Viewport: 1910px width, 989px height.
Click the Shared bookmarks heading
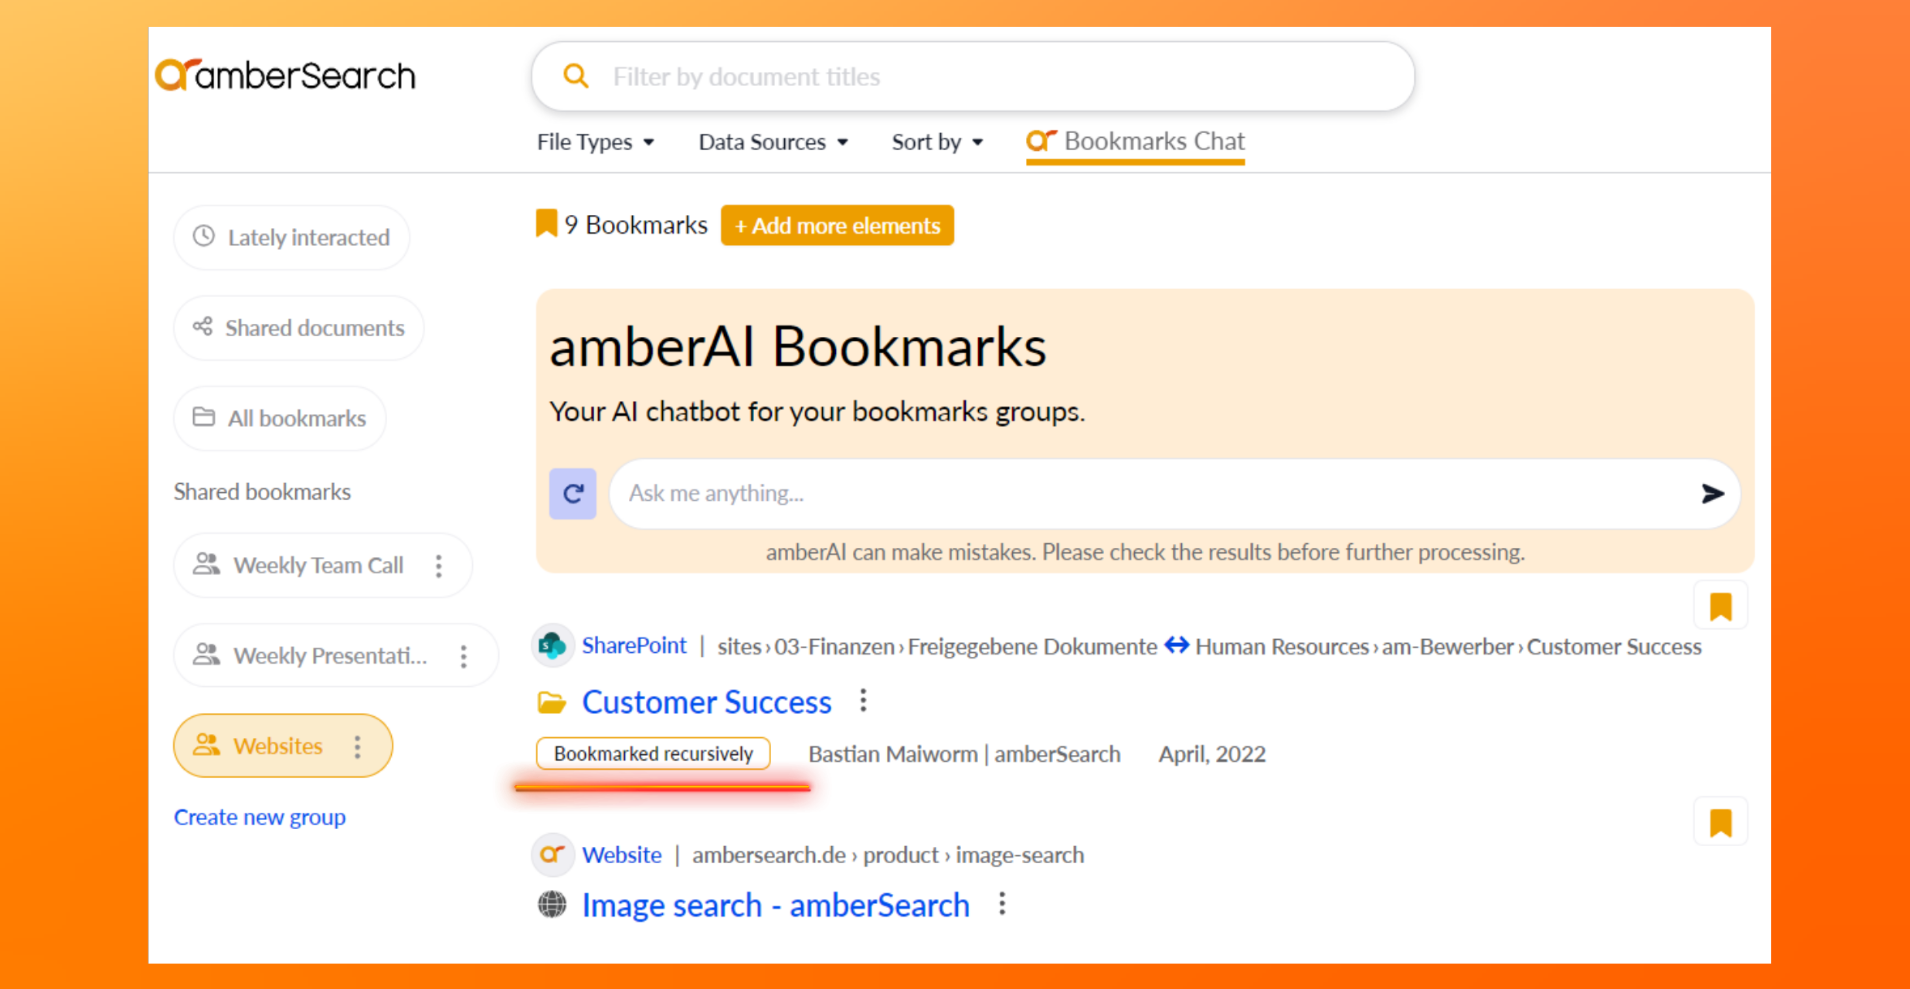pyautogui.click(x=262, y=492)
